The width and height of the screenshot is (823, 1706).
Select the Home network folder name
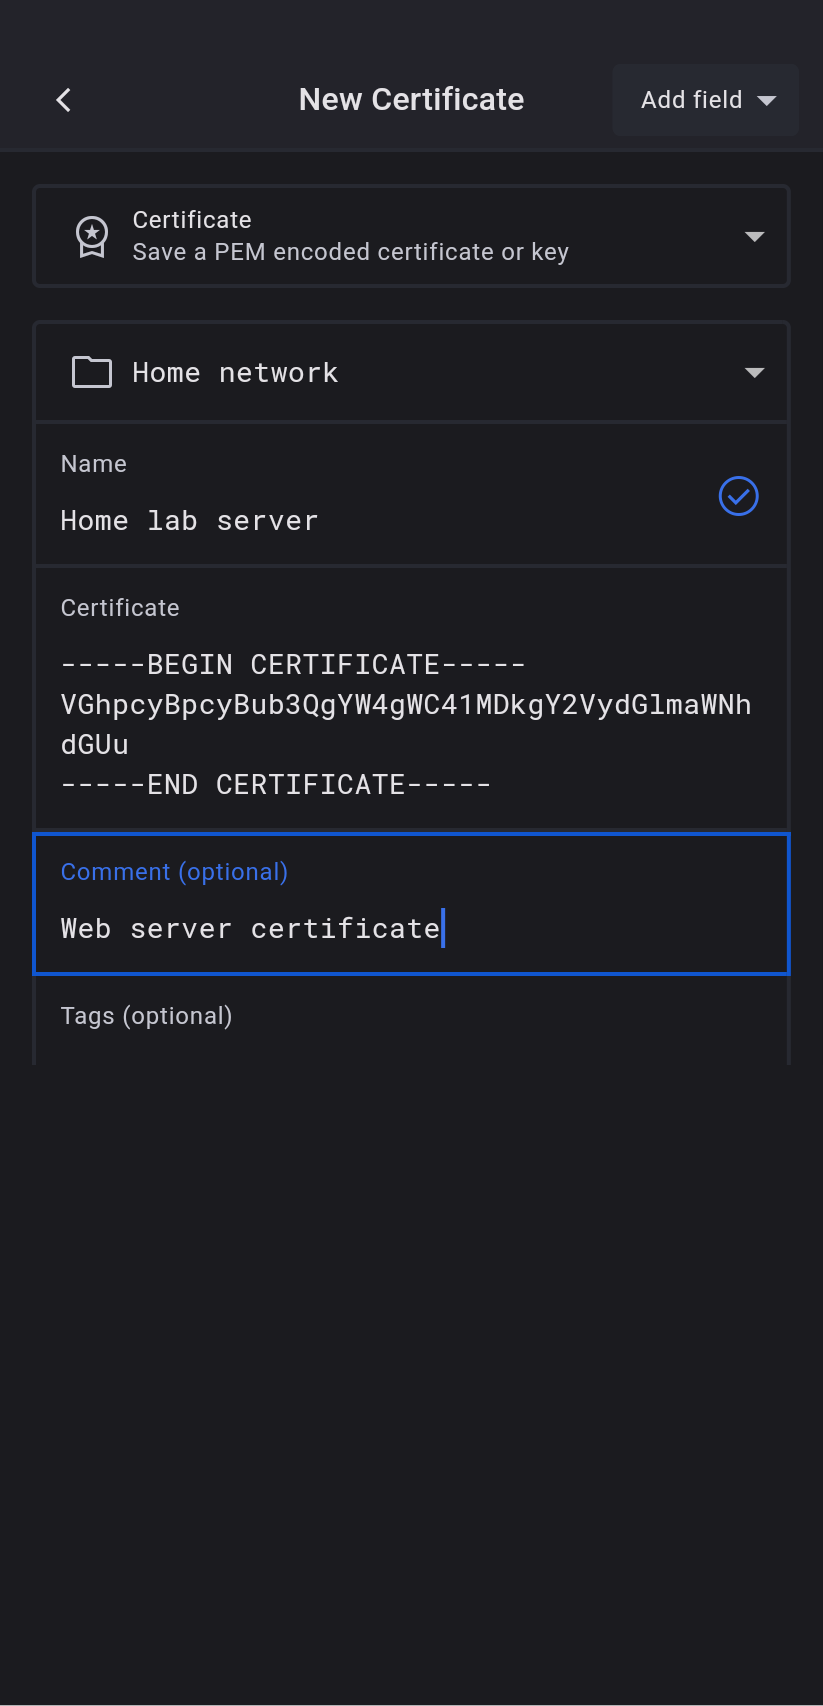[x=235, y=373]
